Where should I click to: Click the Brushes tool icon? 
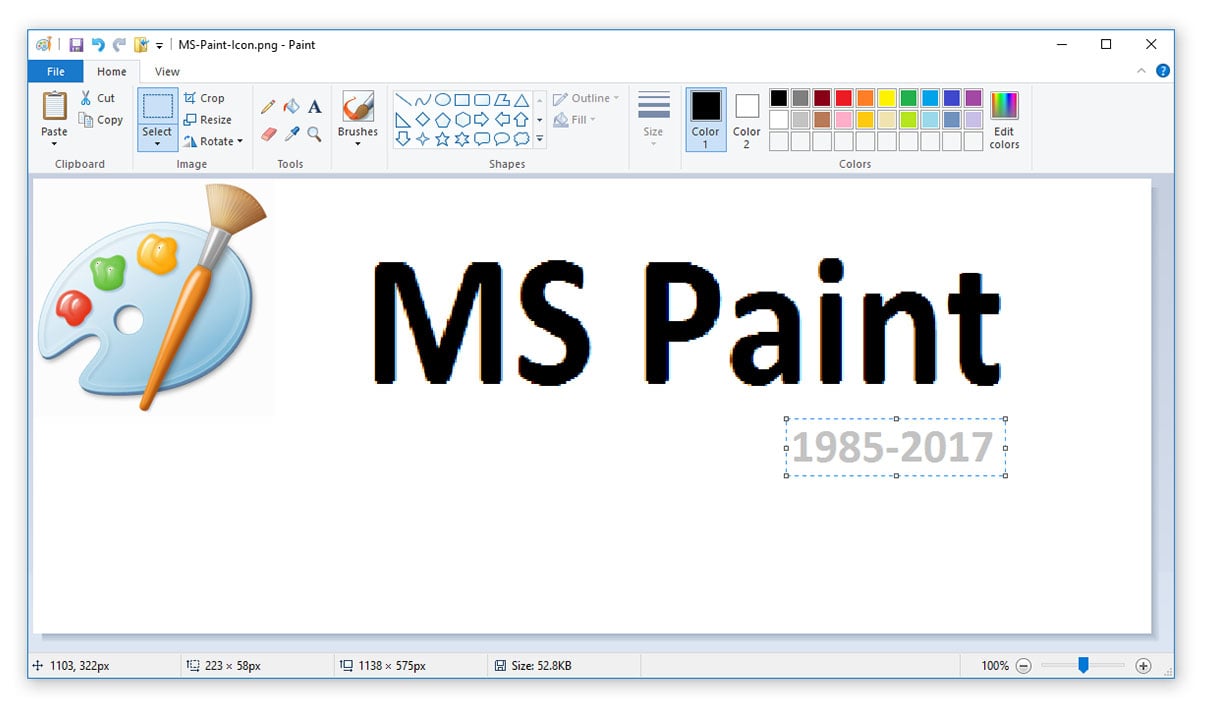point(358,107)
